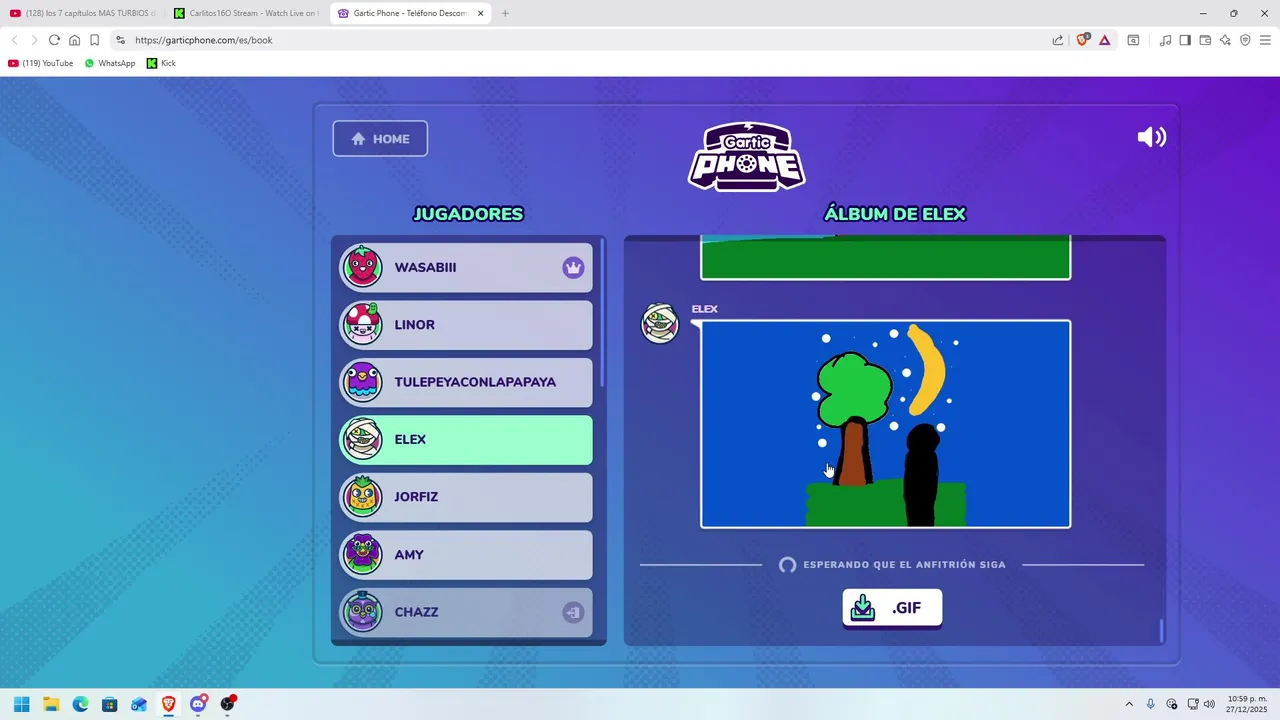Select player TULEPEYACONLAPAPAYA in the list
Viewport: 1280px width, 720px height.
pyautogui.click(x=466, y=382)
